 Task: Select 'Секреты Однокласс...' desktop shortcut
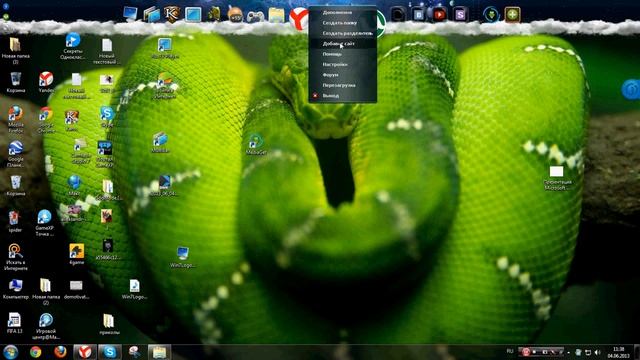click(73, 46)
